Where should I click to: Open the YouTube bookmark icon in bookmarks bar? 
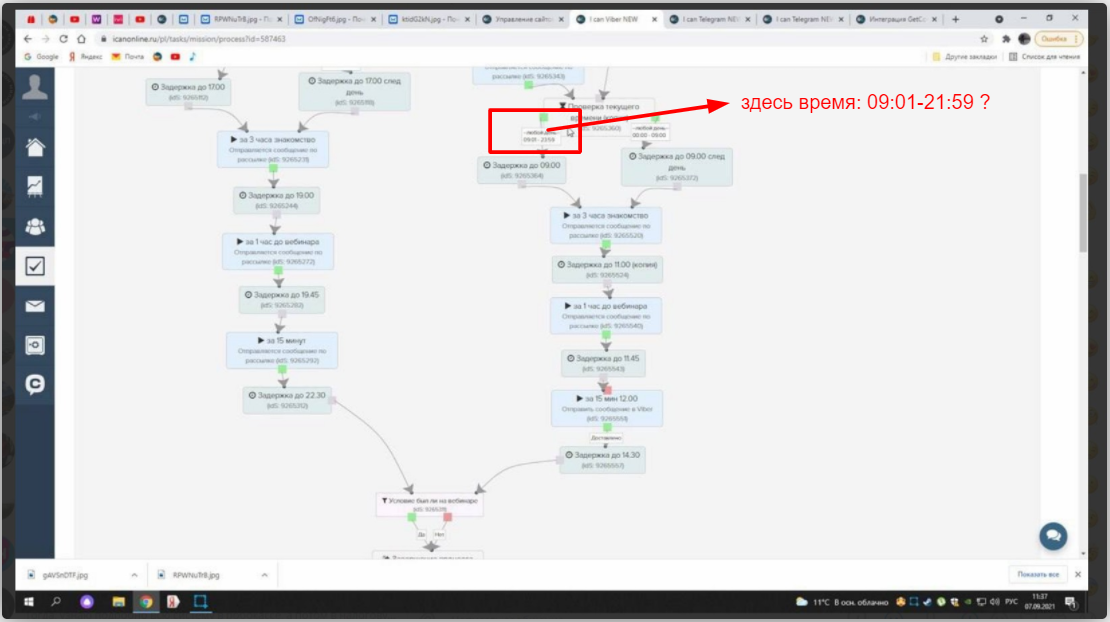[175, 57]
